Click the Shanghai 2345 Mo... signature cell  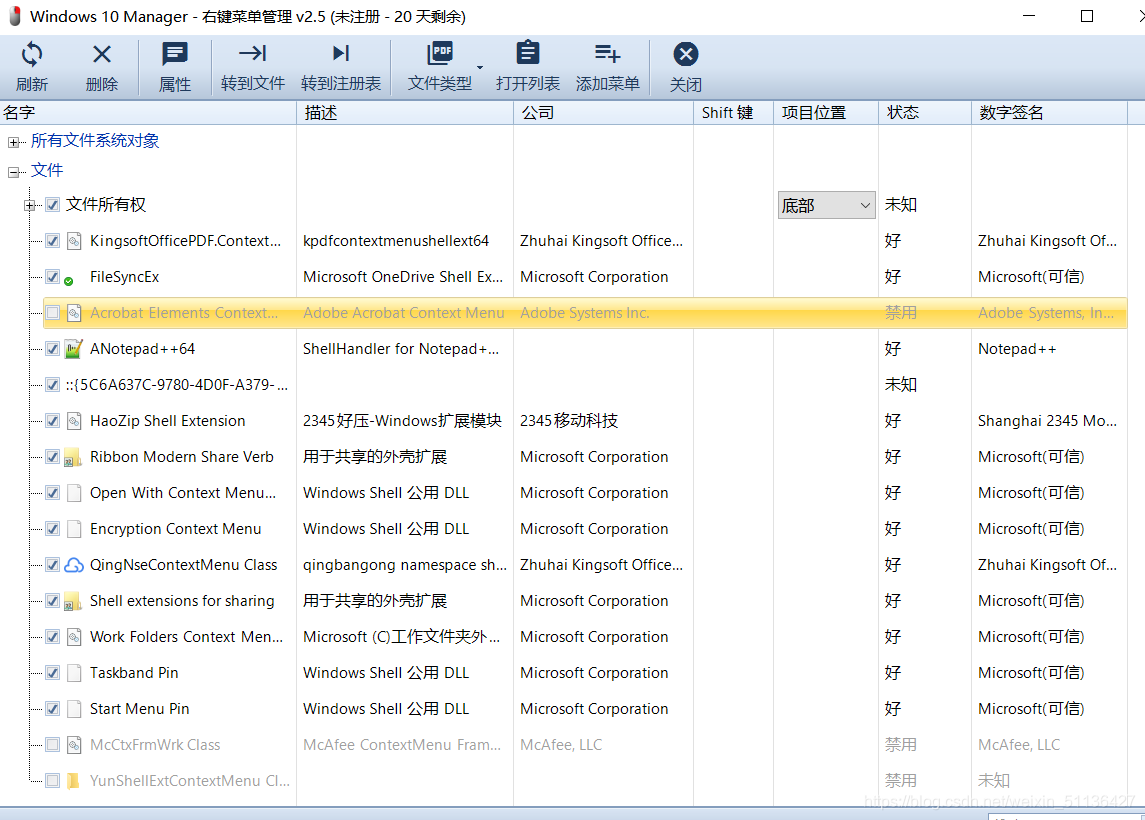tap(1047, 421)
